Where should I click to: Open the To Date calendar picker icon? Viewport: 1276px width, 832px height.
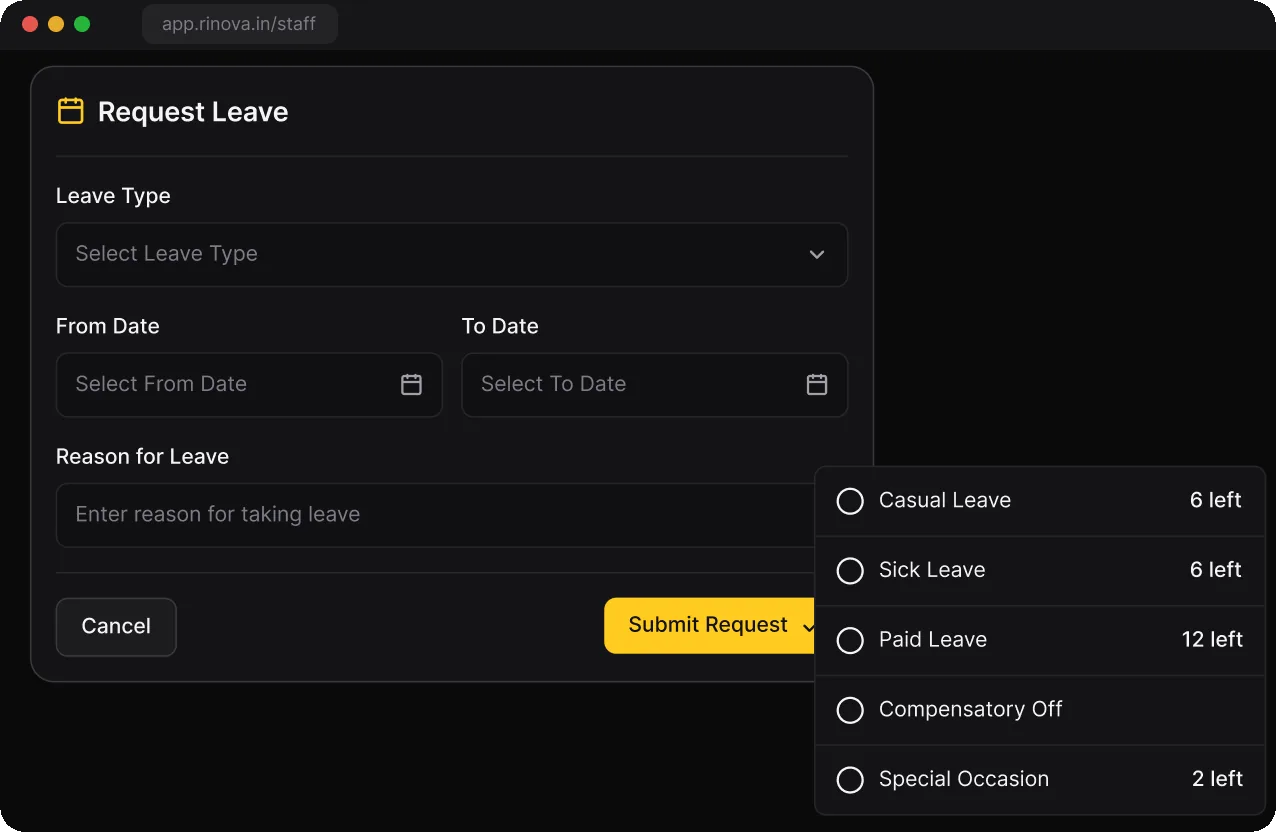point(817,384)
